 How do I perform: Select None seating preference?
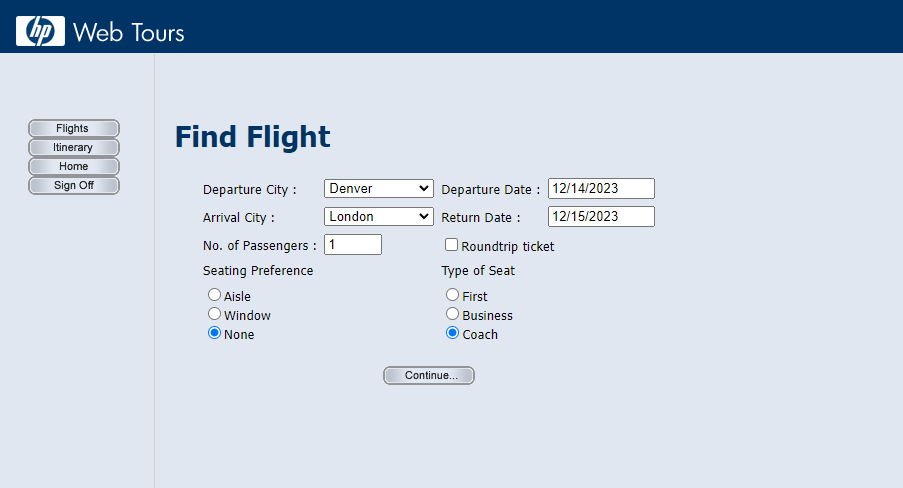coord(214,334)
